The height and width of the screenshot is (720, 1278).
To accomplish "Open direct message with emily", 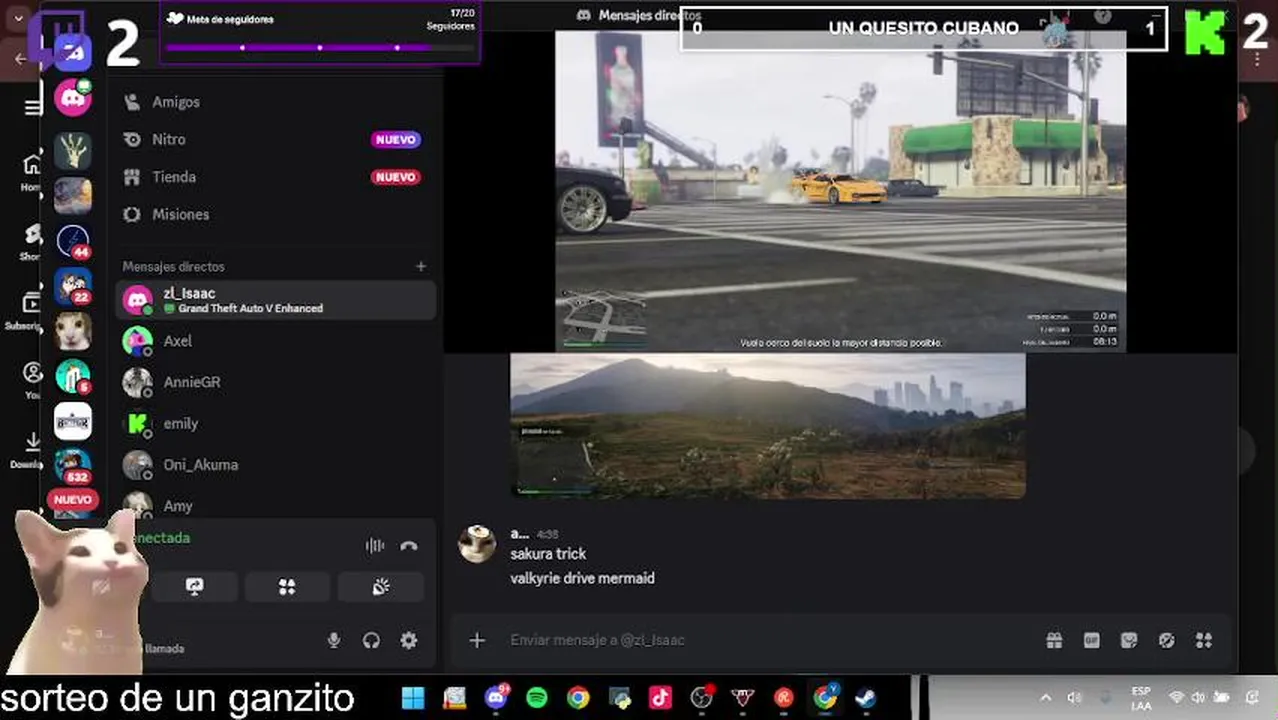I will pos(275,423).
